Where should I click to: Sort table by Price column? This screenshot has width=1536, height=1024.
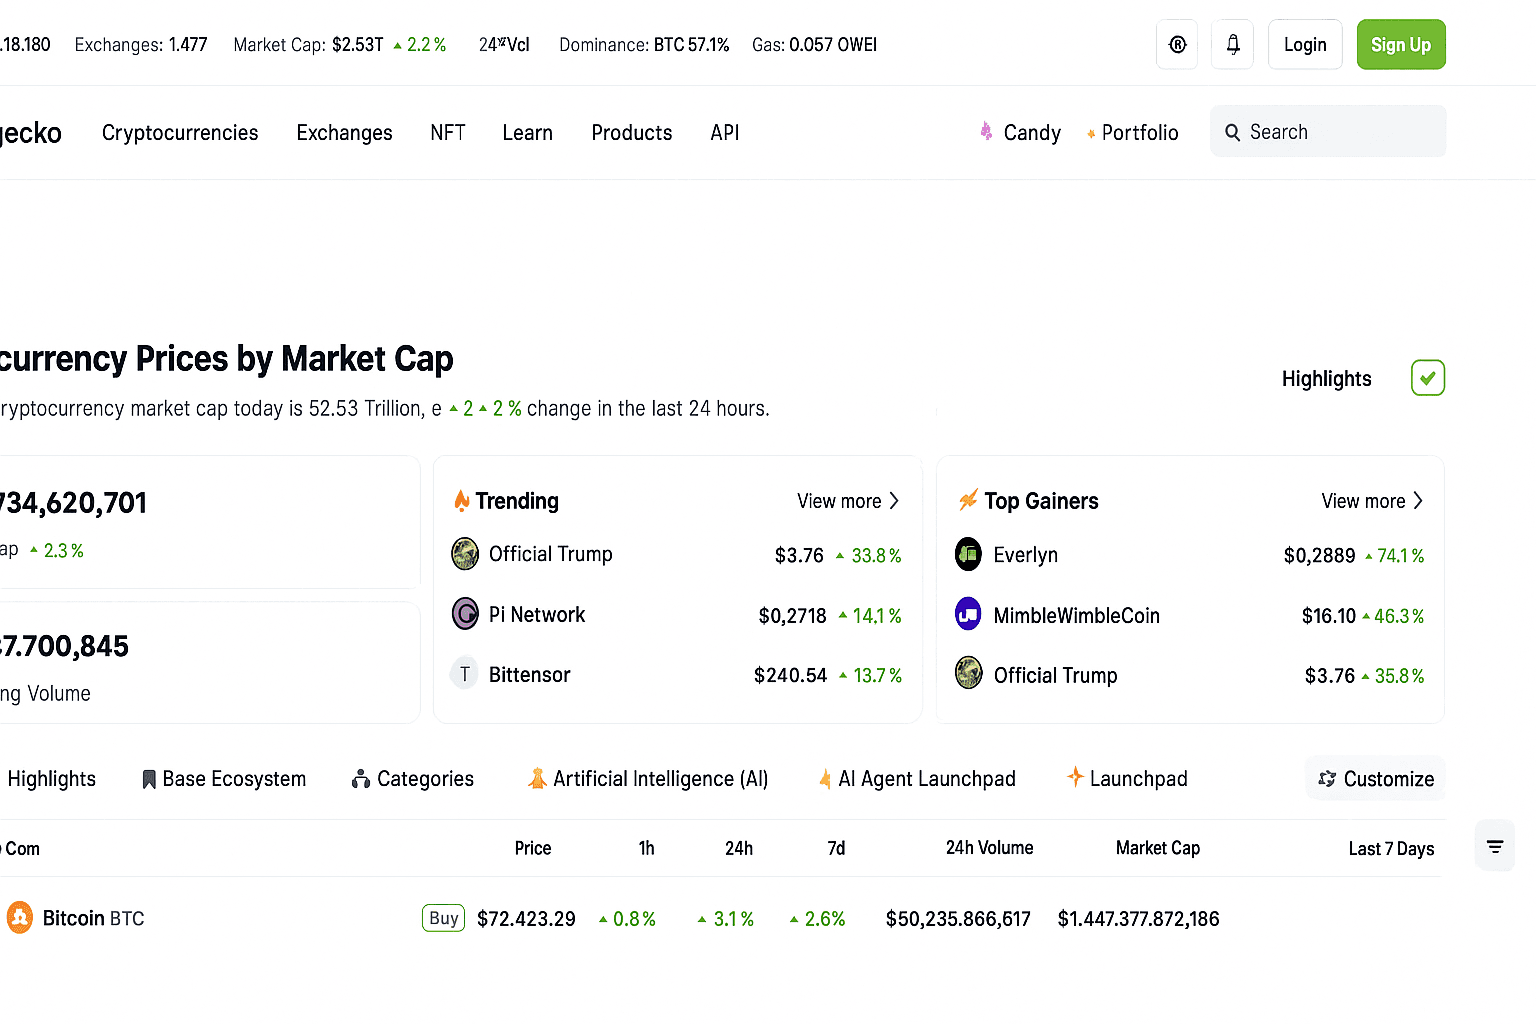[533, 848]
